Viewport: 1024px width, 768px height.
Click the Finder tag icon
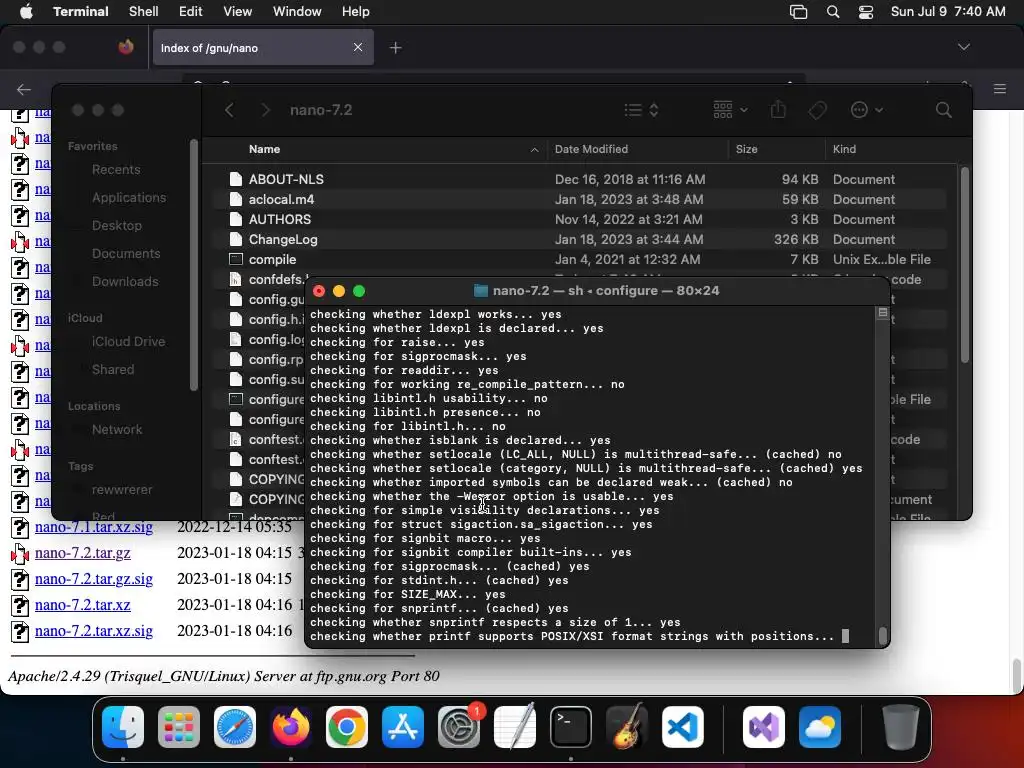pyautogui.click(x=818, y=110)
